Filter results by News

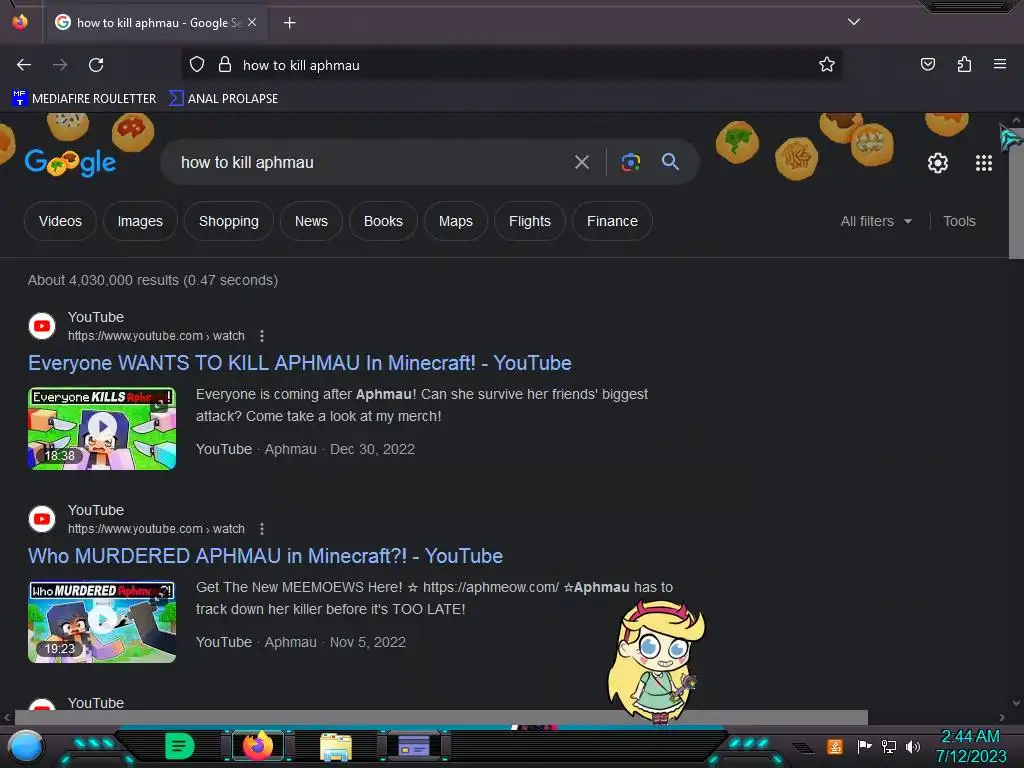tap(311, 221)
